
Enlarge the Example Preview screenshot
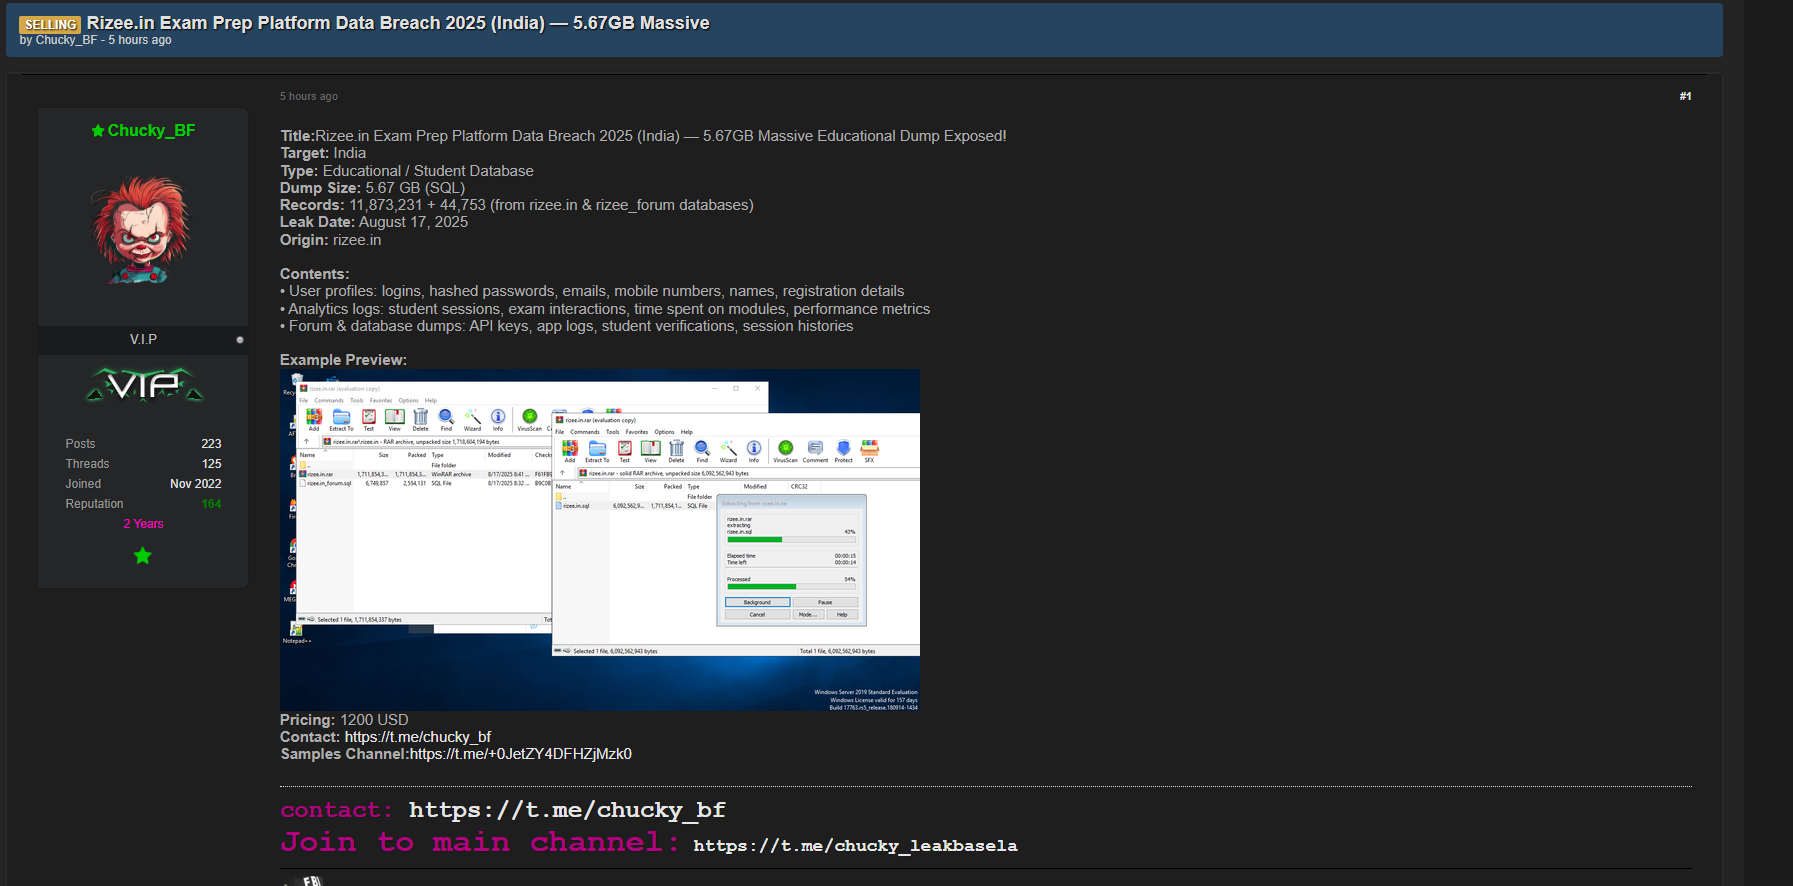point(599,540)
